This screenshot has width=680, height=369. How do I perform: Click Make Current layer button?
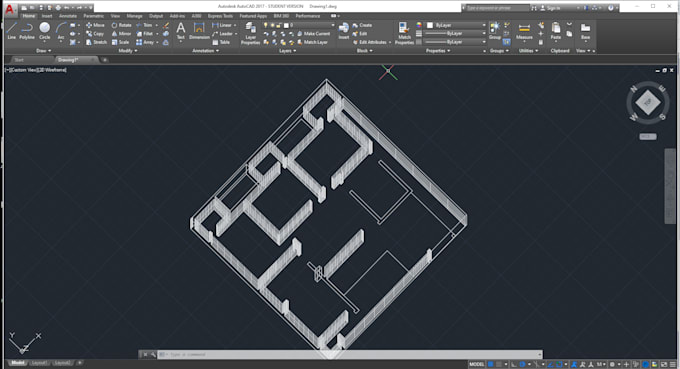(x=314, y=33)
